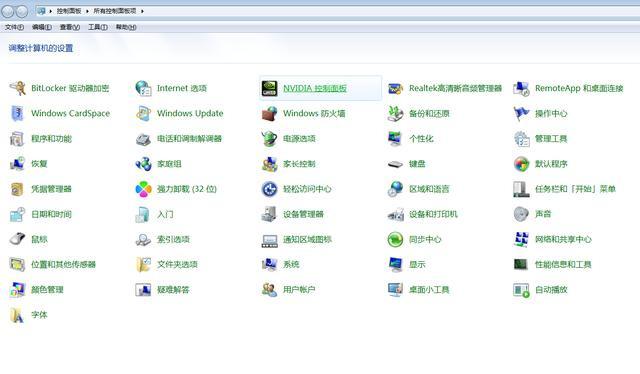This screenshot has width=640, height=374.
Task: Open the 鼠标 mouse icon
Action: pos(18,240)
